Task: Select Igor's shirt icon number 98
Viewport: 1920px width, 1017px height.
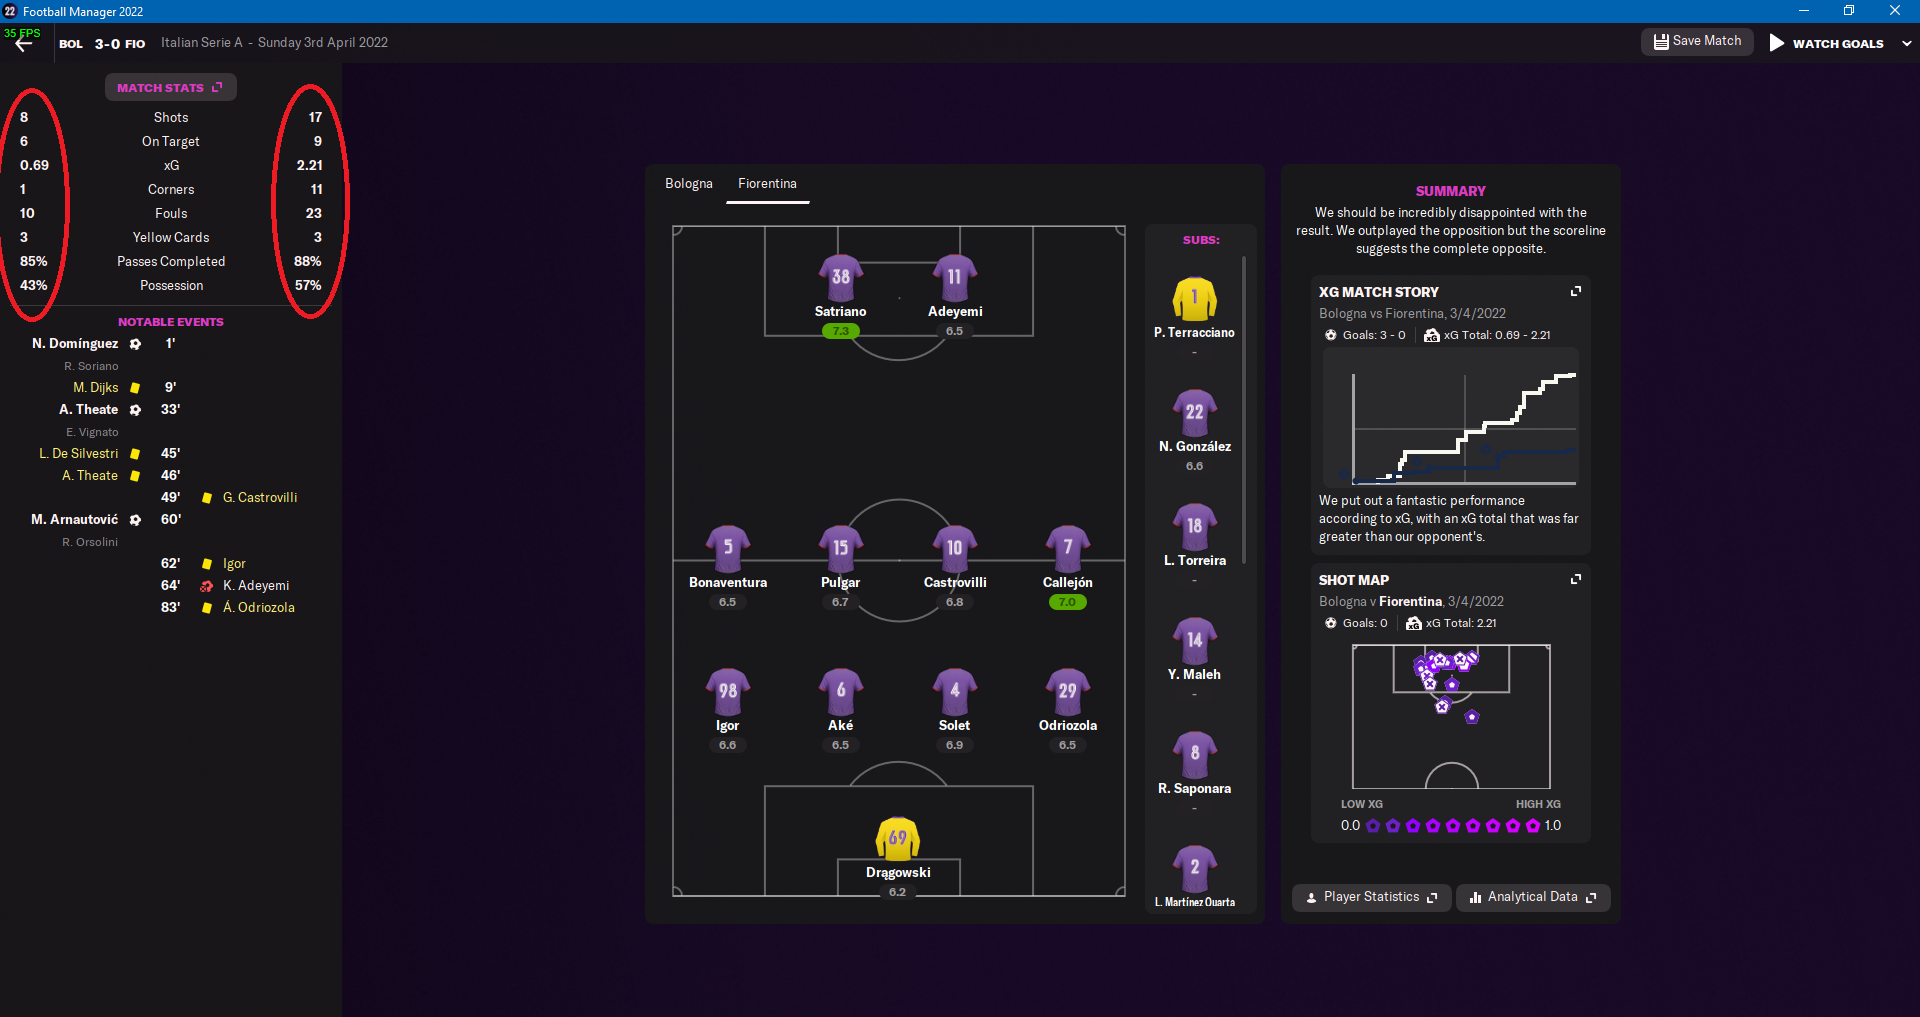Action: 728,691
